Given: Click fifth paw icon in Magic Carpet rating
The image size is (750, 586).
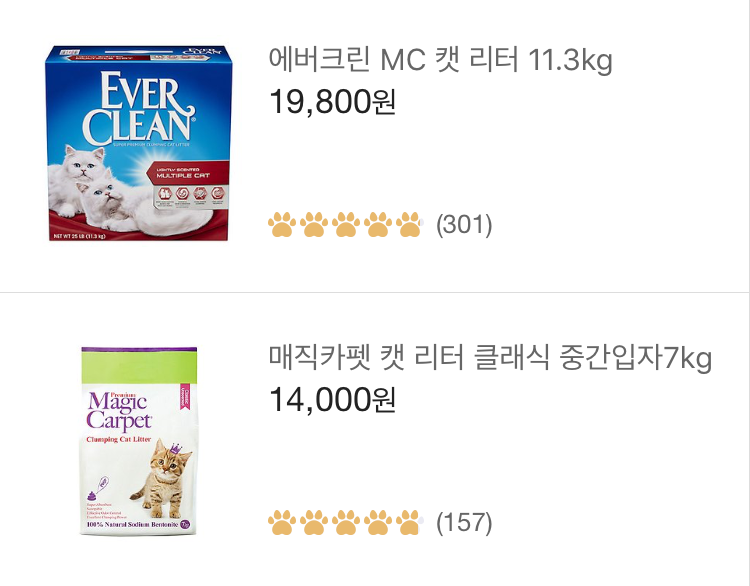Looking at the screenshot, I should click(x=409, y=522).
